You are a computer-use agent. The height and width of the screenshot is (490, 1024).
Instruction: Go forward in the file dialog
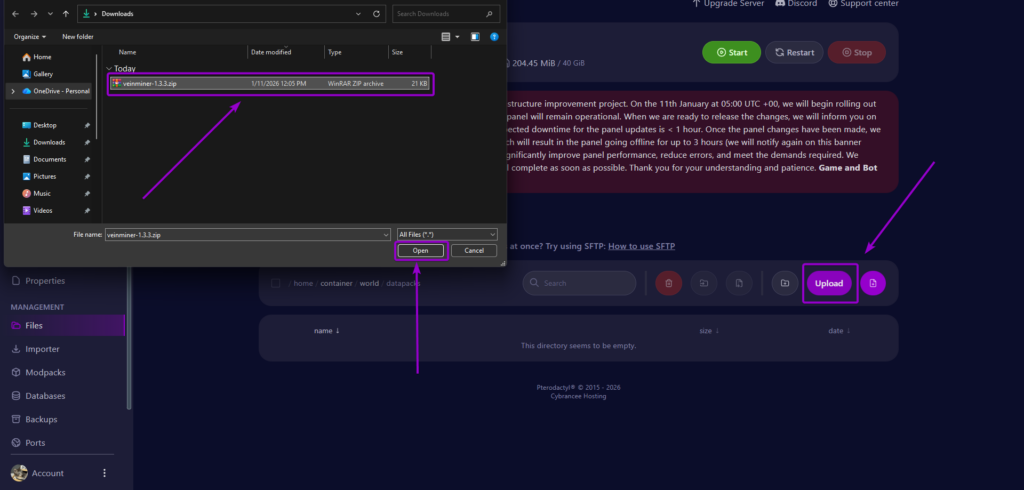(x=33, y=14)
